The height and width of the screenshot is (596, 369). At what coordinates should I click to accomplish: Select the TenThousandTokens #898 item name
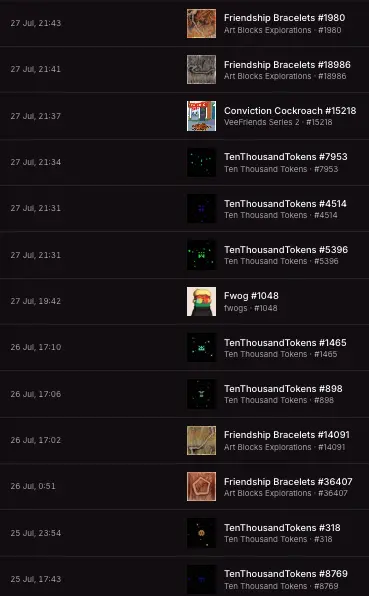point(283,388)
